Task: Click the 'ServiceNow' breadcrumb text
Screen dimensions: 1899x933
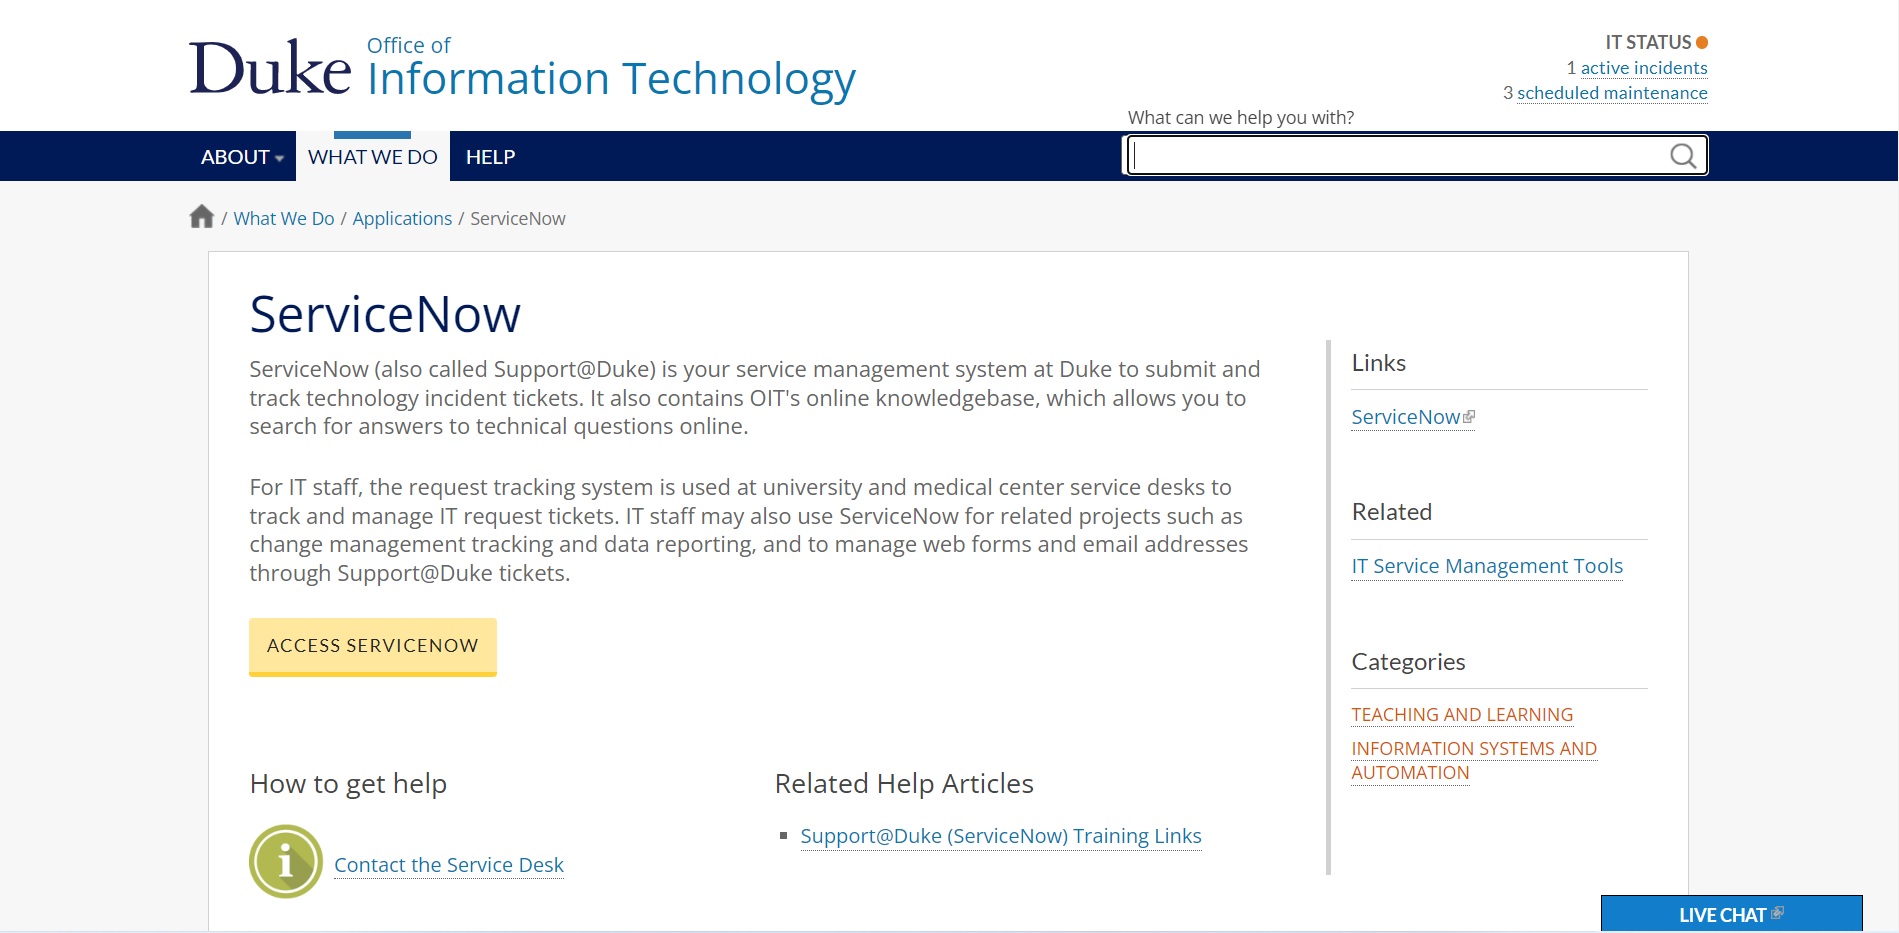Action: coord(518,218)
